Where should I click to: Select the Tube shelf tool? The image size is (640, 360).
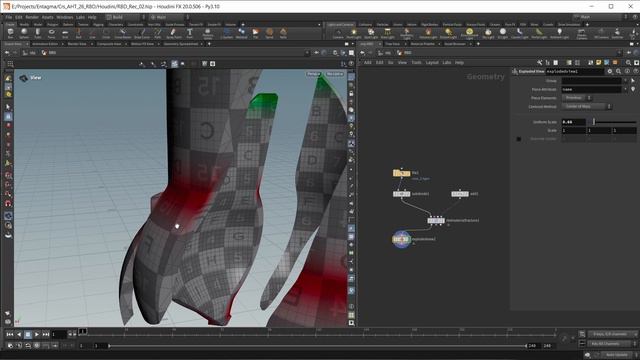pos(37,33)
